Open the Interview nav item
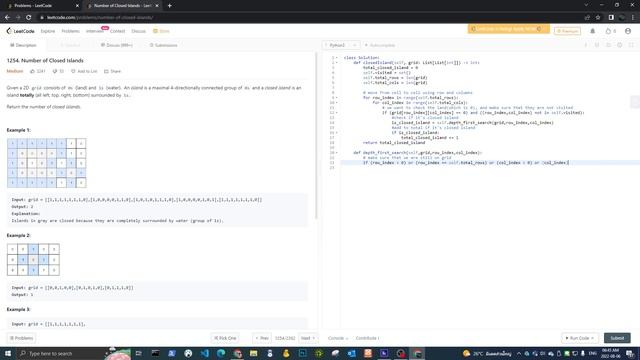The image size is (640, 360). point(94,31)
